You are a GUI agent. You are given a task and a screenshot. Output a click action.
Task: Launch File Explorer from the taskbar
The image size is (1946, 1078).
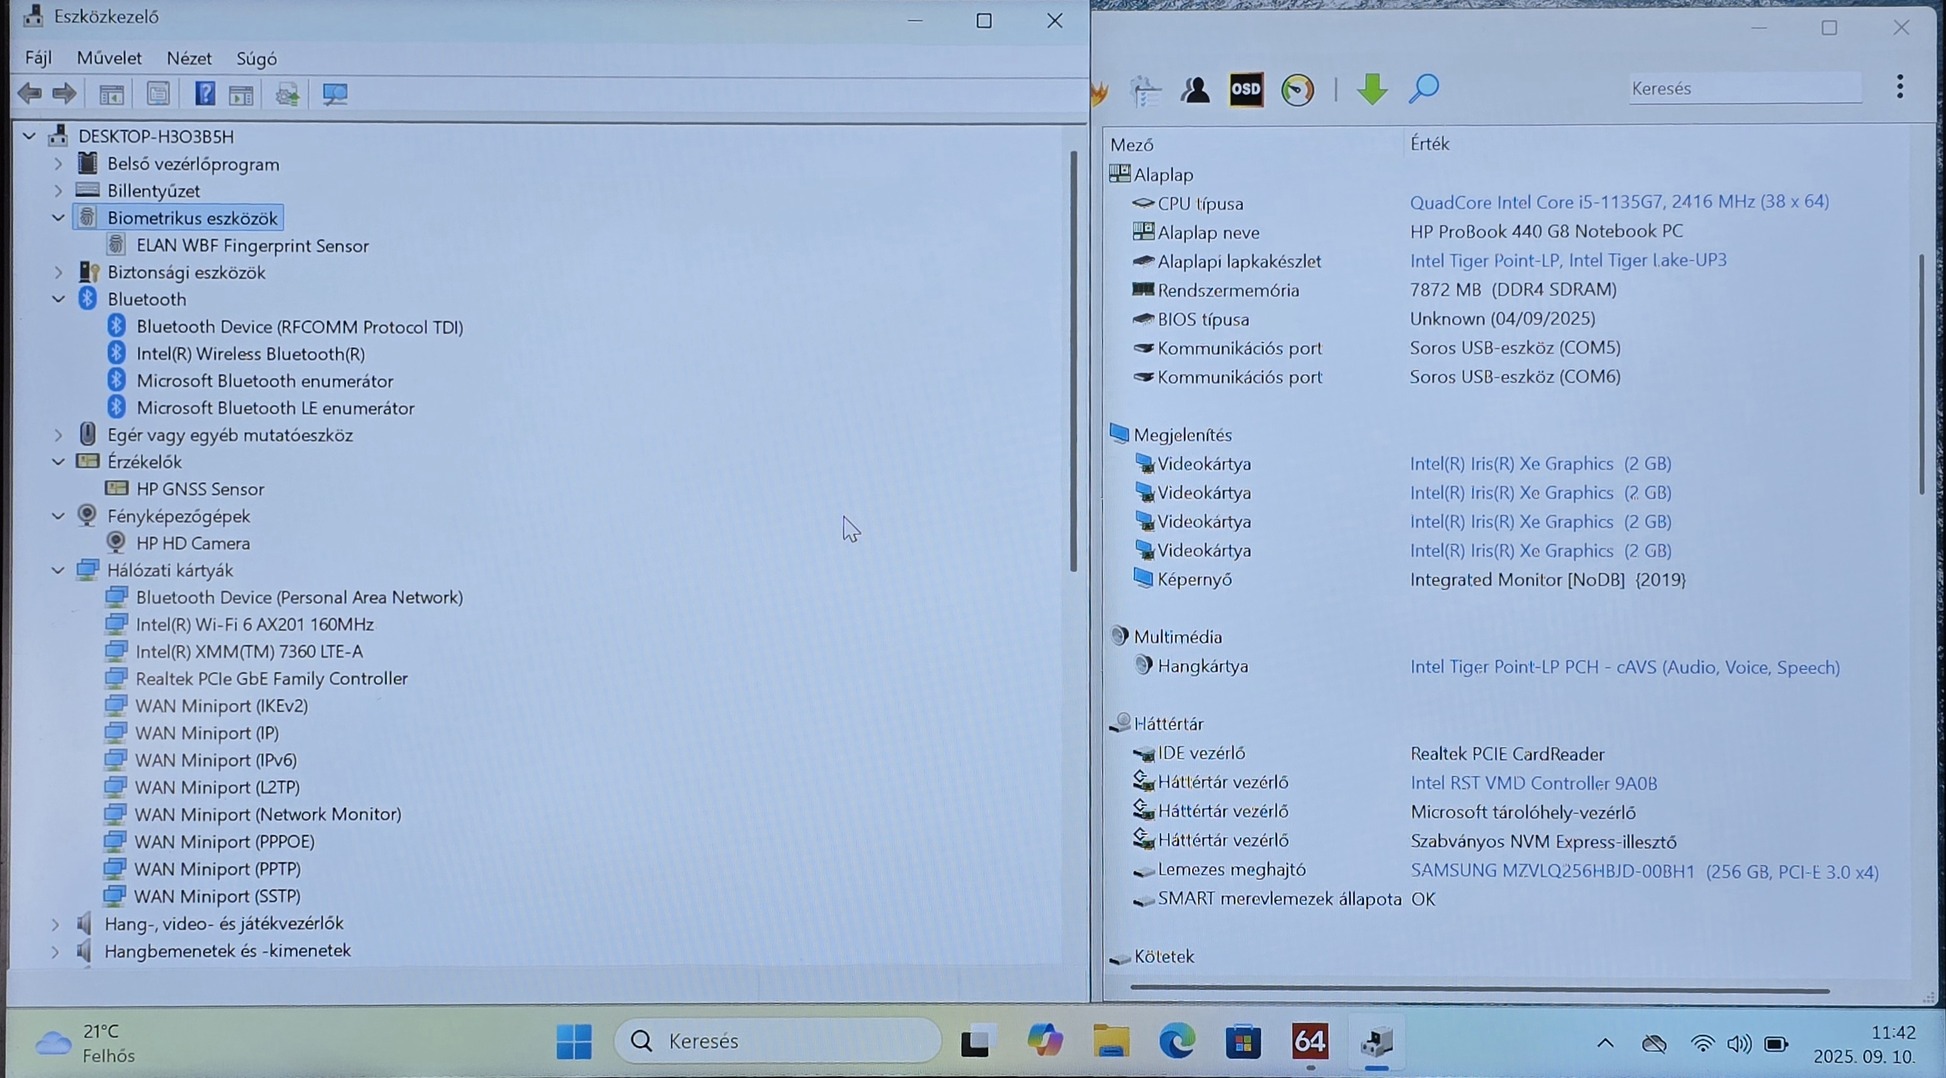point(1111,1042)
